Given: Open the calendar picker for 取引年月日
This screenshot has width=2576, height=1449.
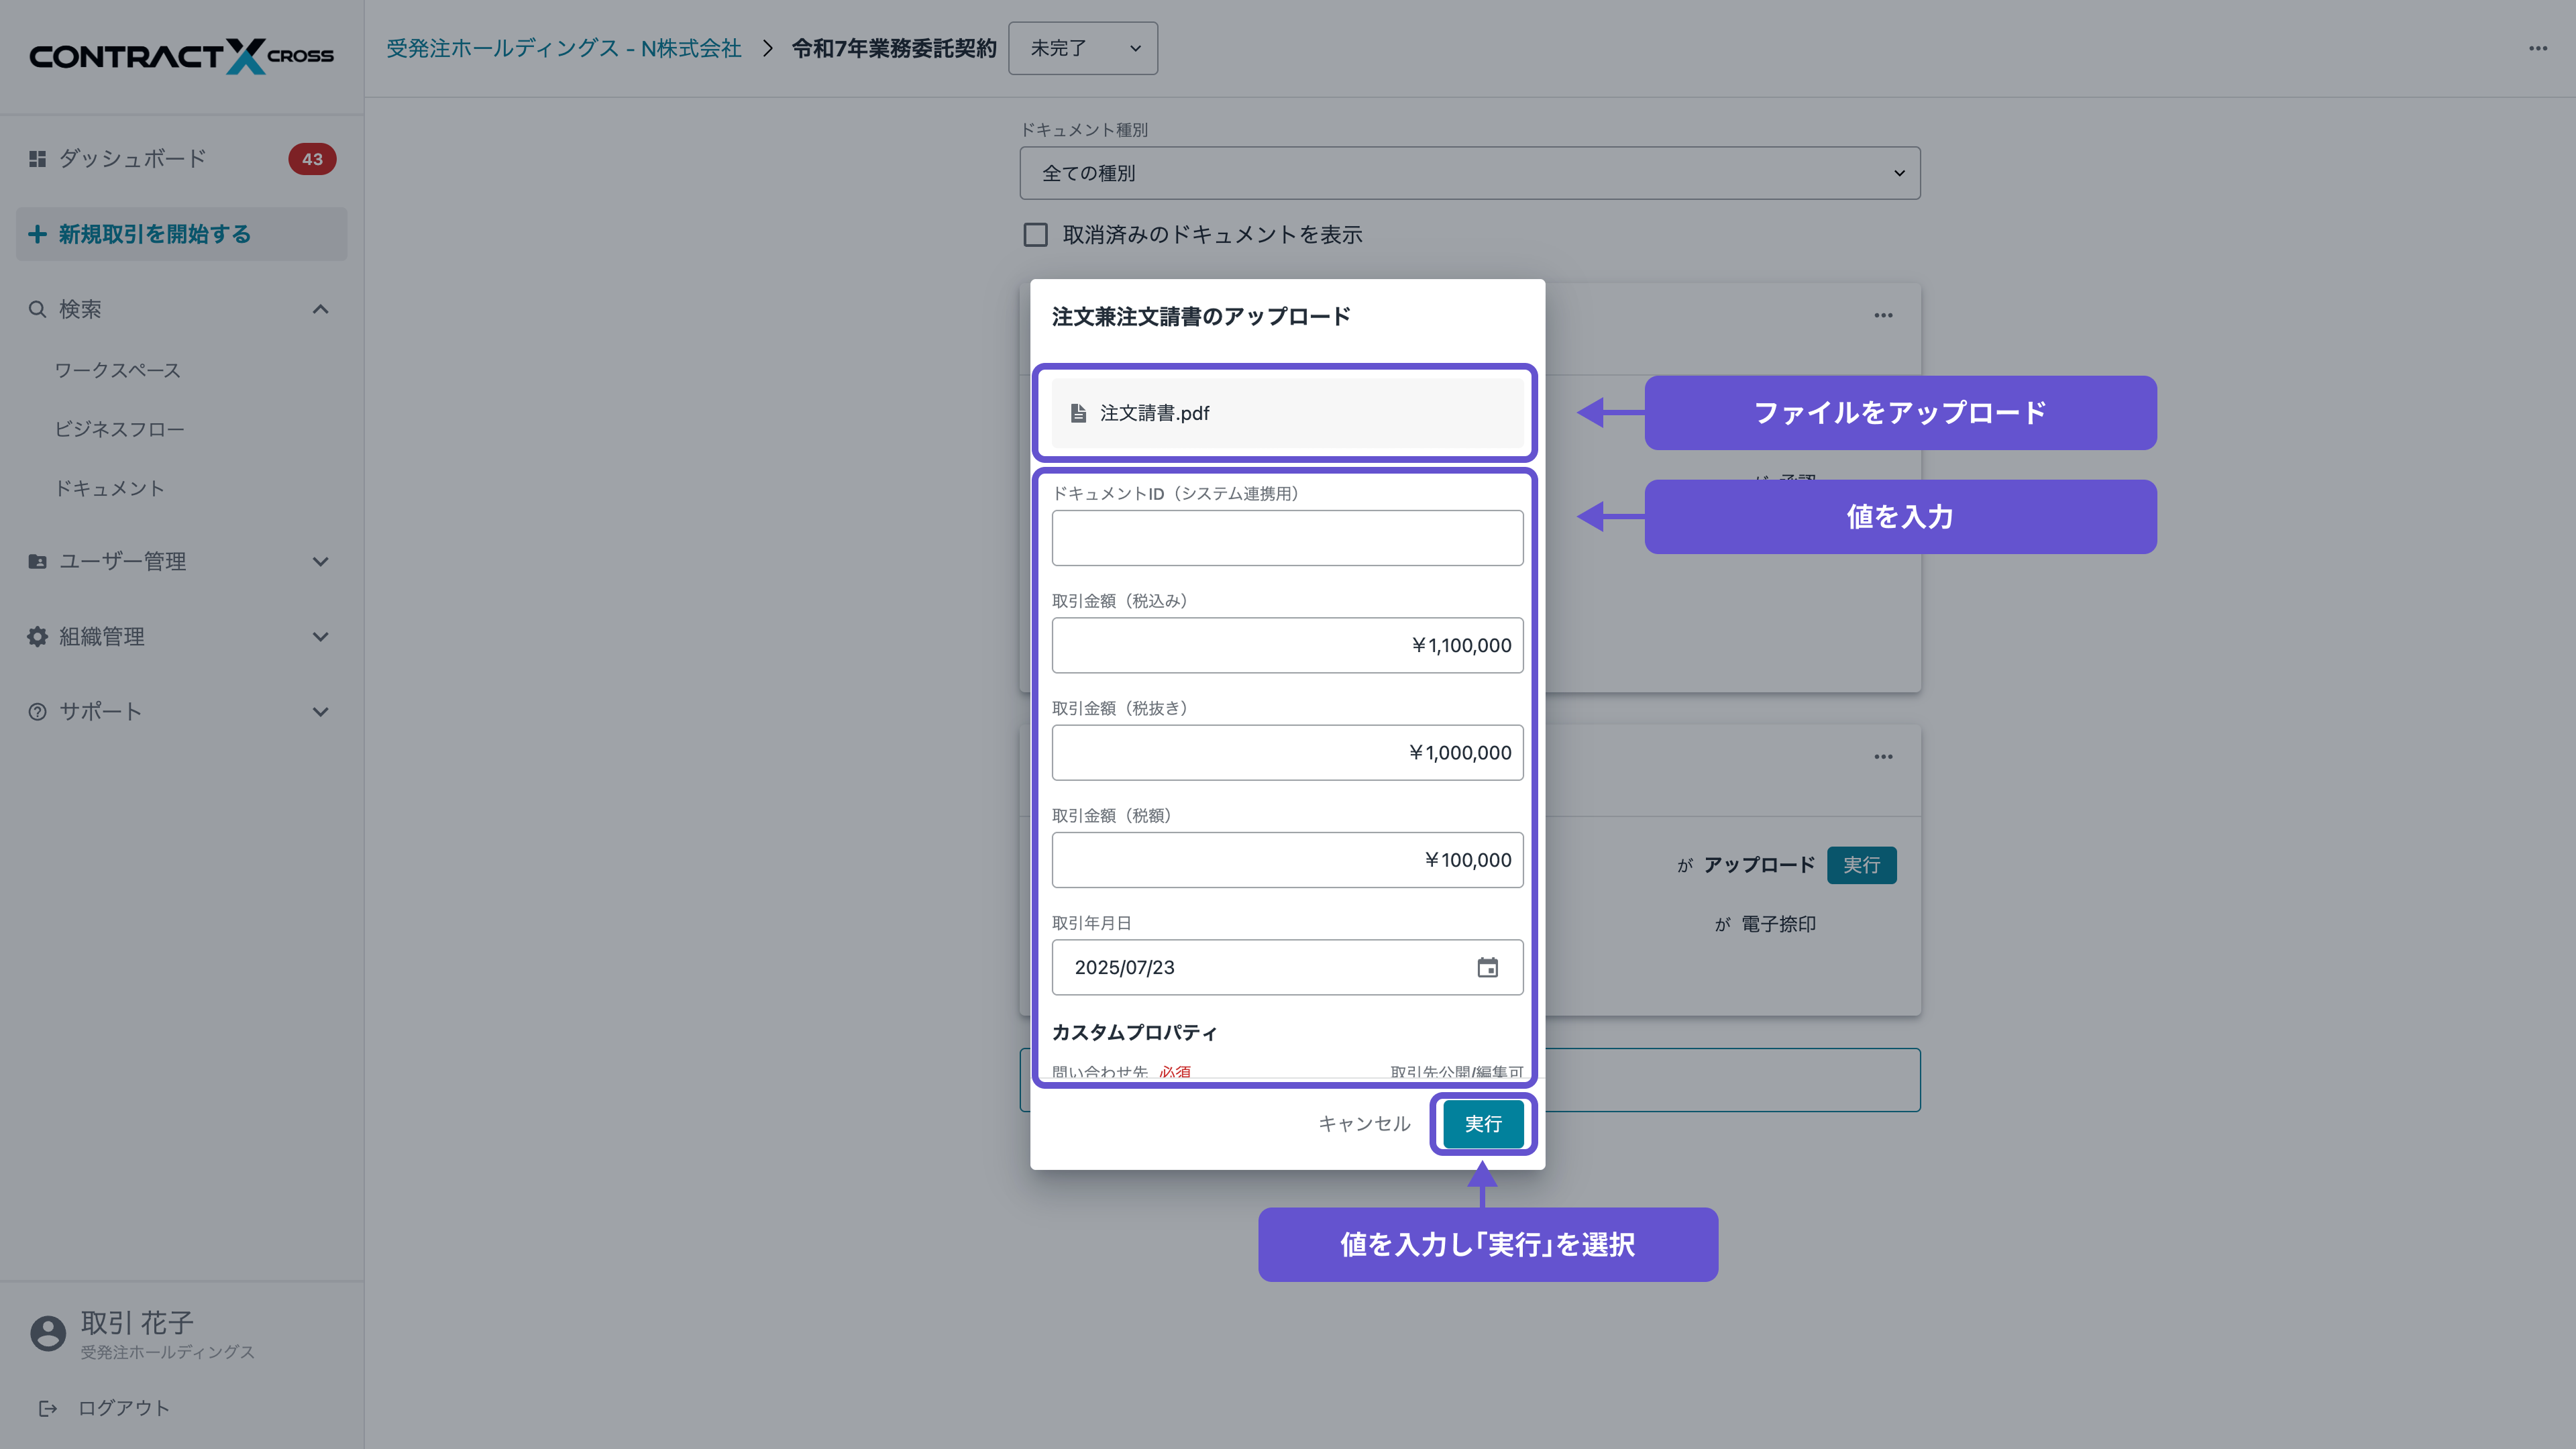Looking at the screenshot, I should (x=1488, y=967).
